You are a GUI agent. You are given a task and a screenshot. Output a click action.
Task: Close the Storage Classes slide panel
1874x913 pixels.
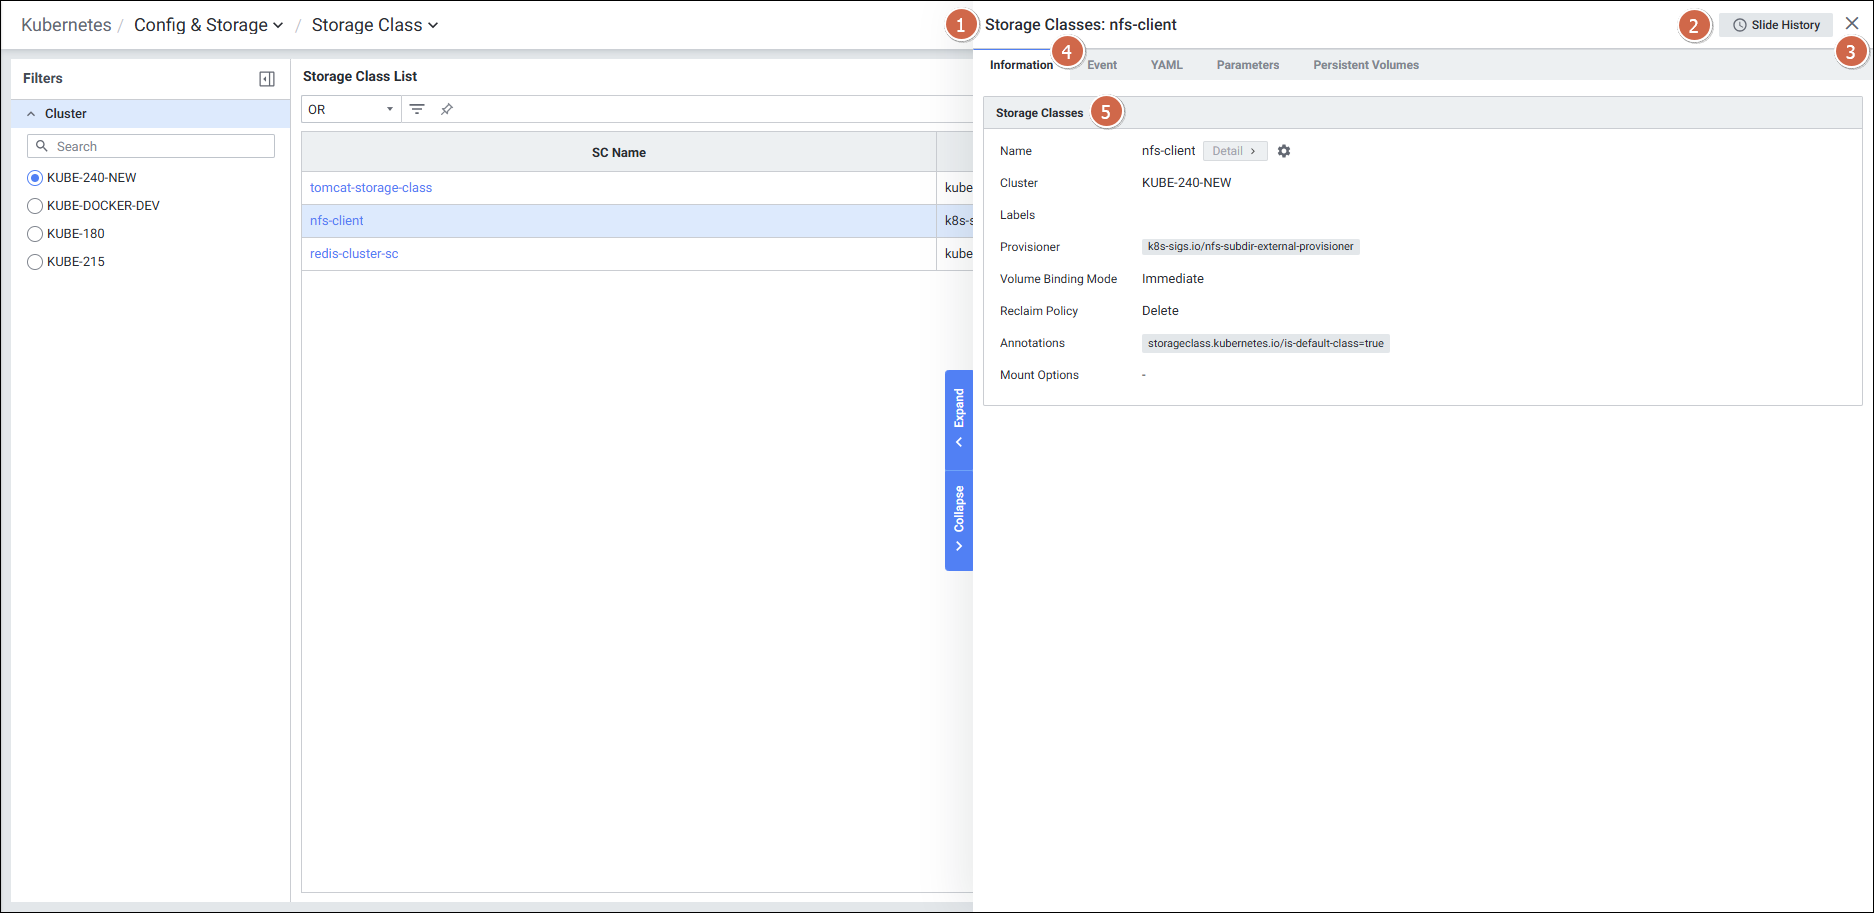click(1852, 24)
